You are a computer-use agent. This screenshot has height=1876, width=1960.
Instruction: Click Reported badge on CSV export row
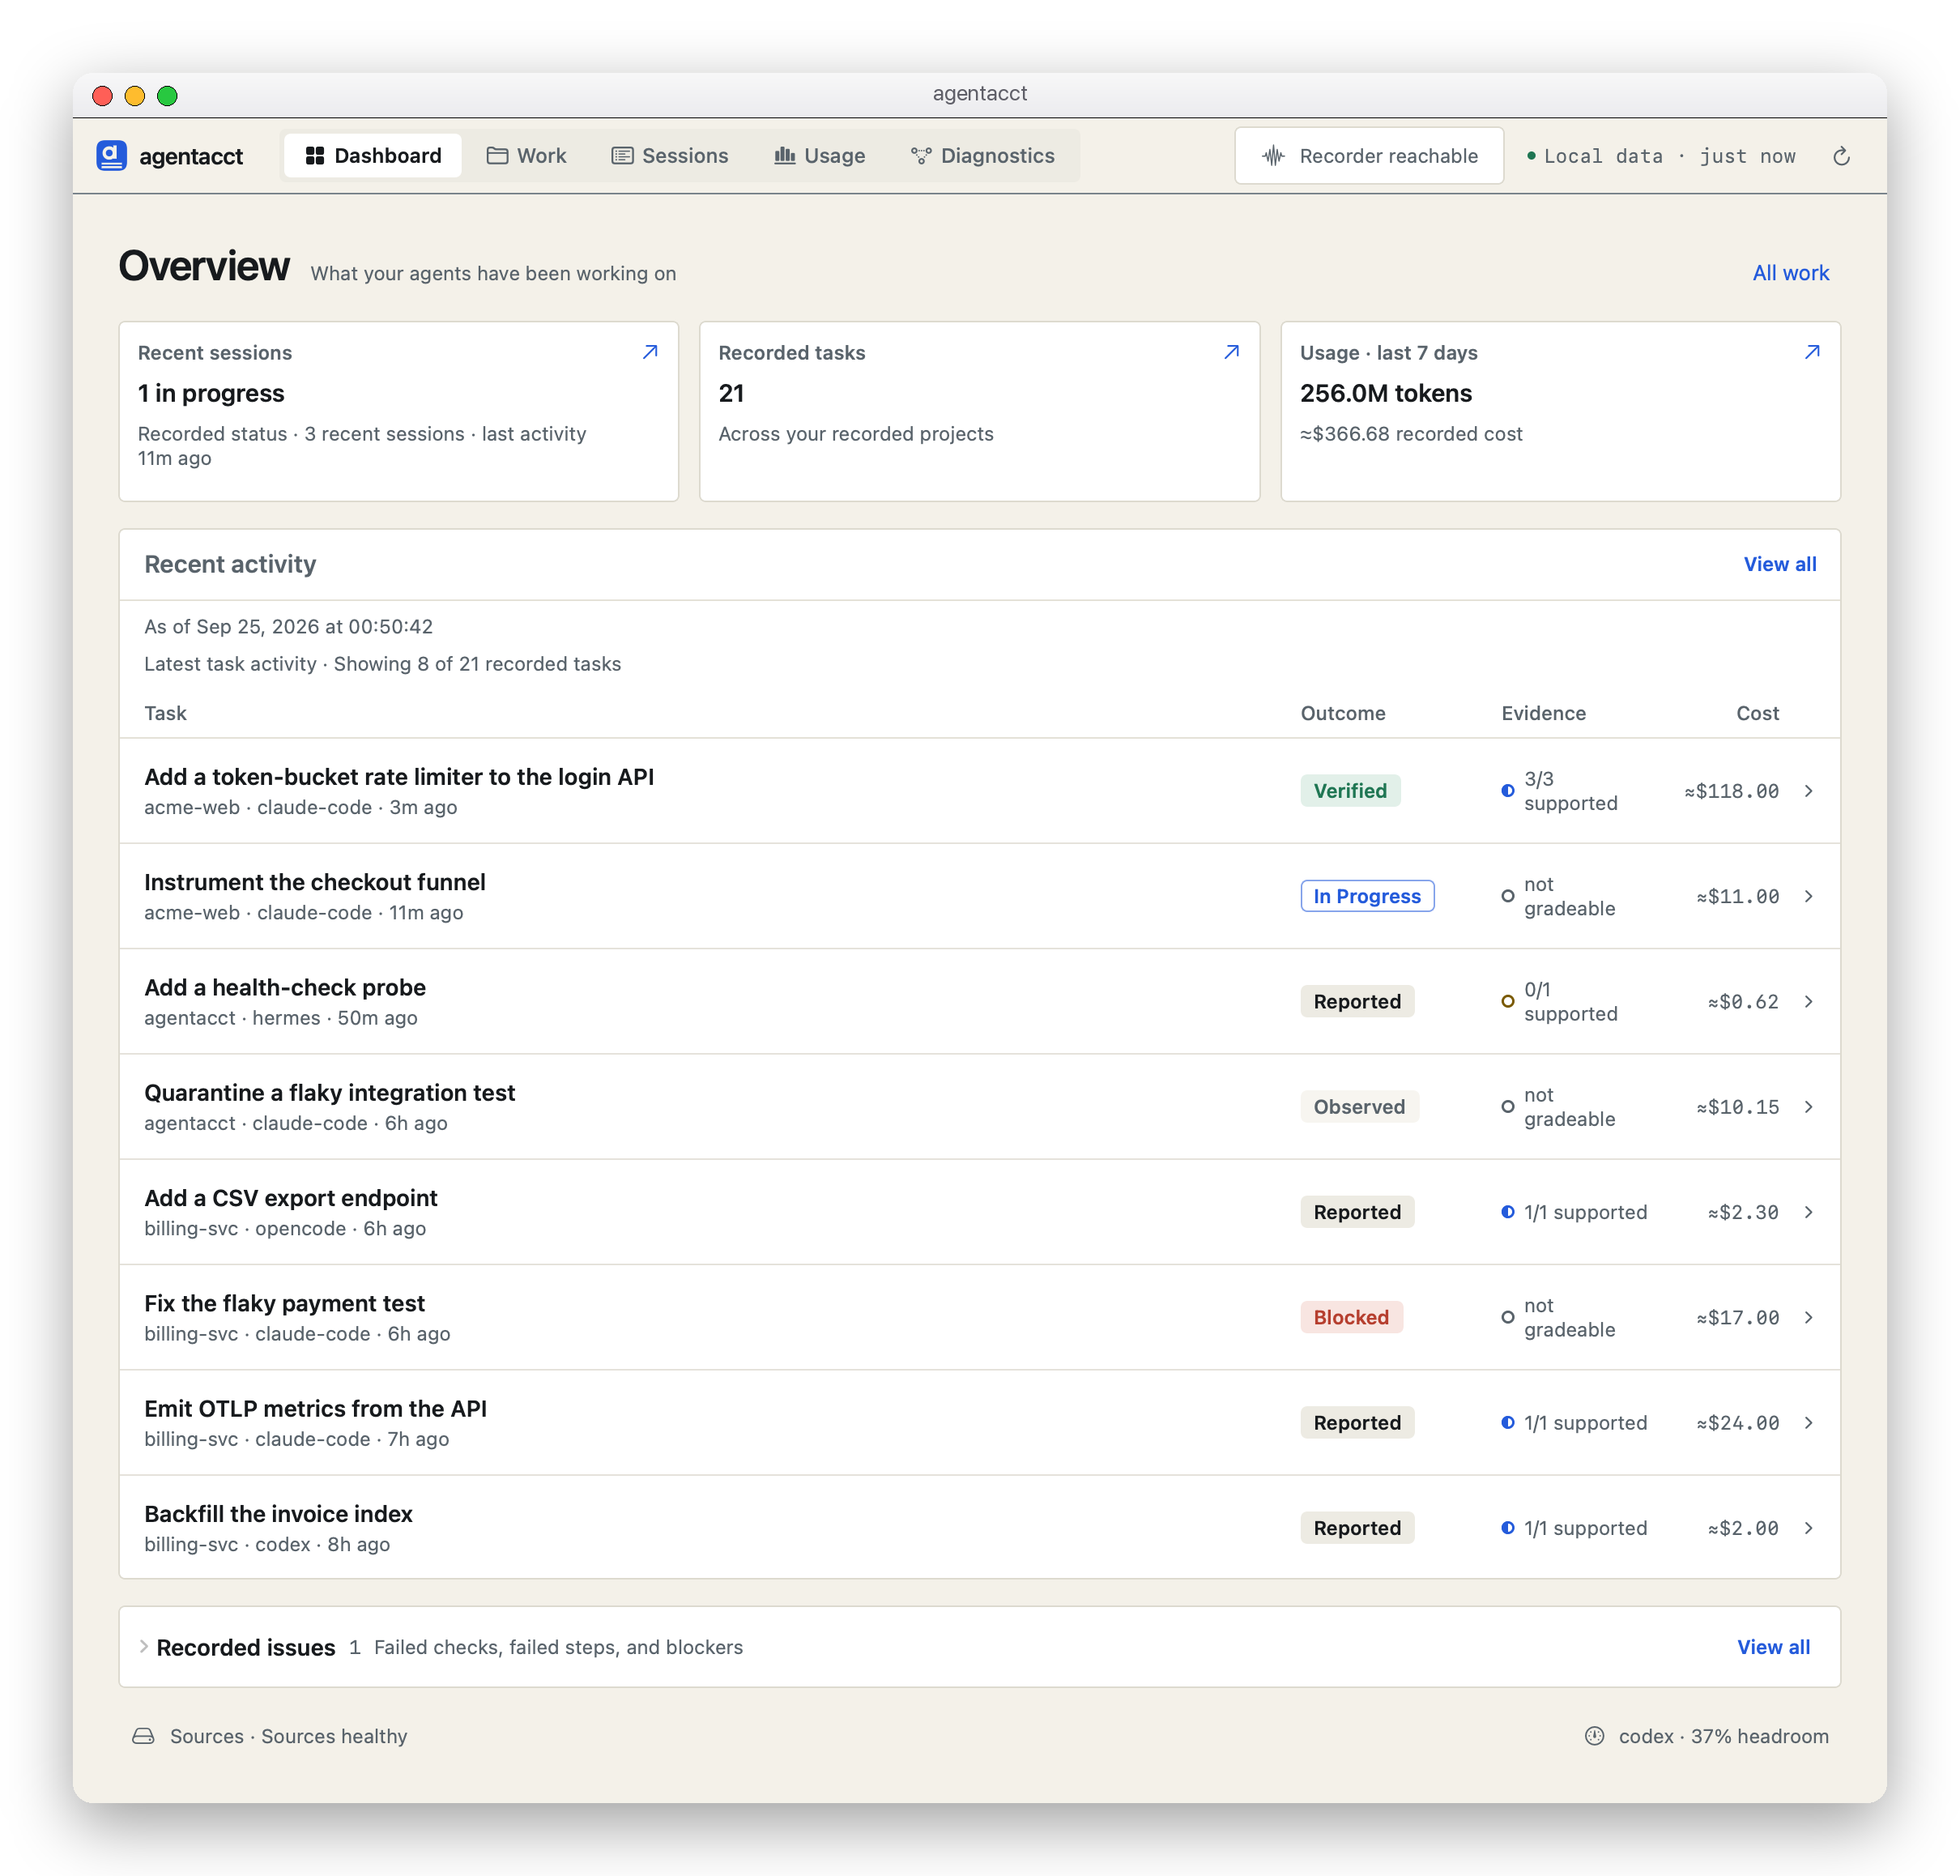[1357, 1212]
